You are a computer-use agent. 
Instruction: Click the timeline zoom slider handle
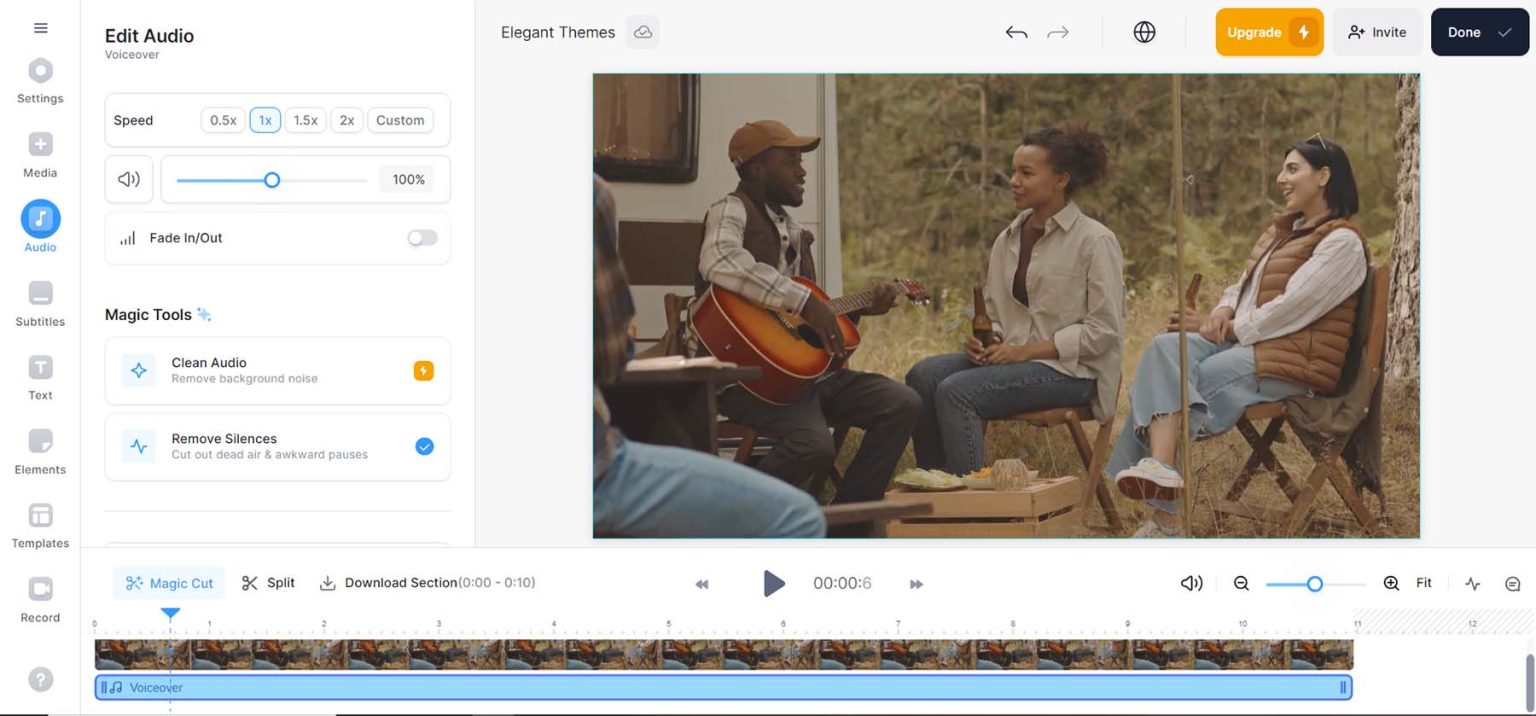[1315, 584]
